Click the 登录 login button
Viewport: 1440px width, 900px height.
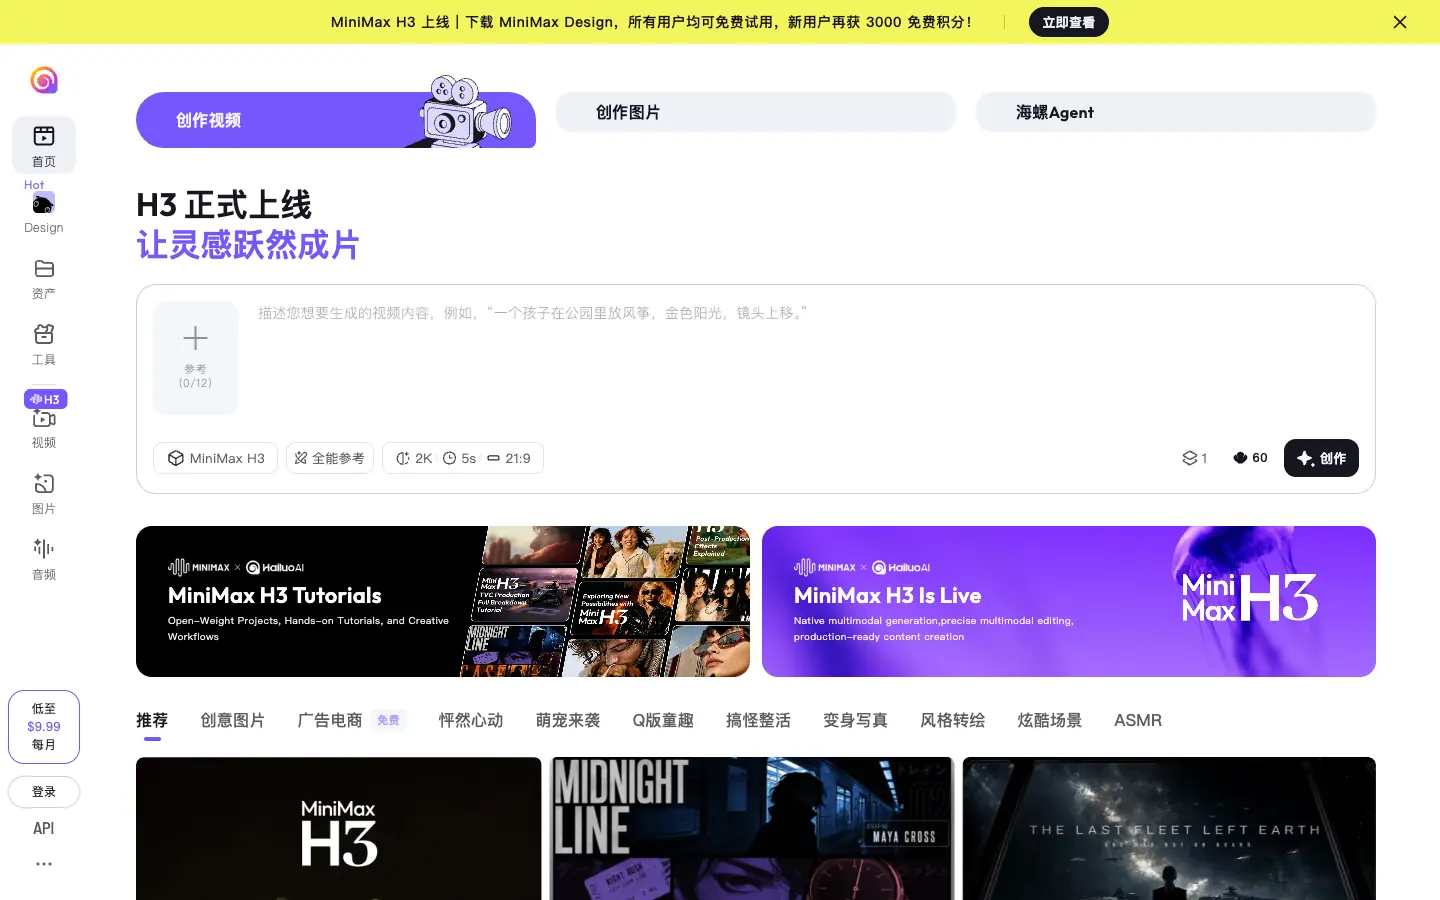pos(44,792)
